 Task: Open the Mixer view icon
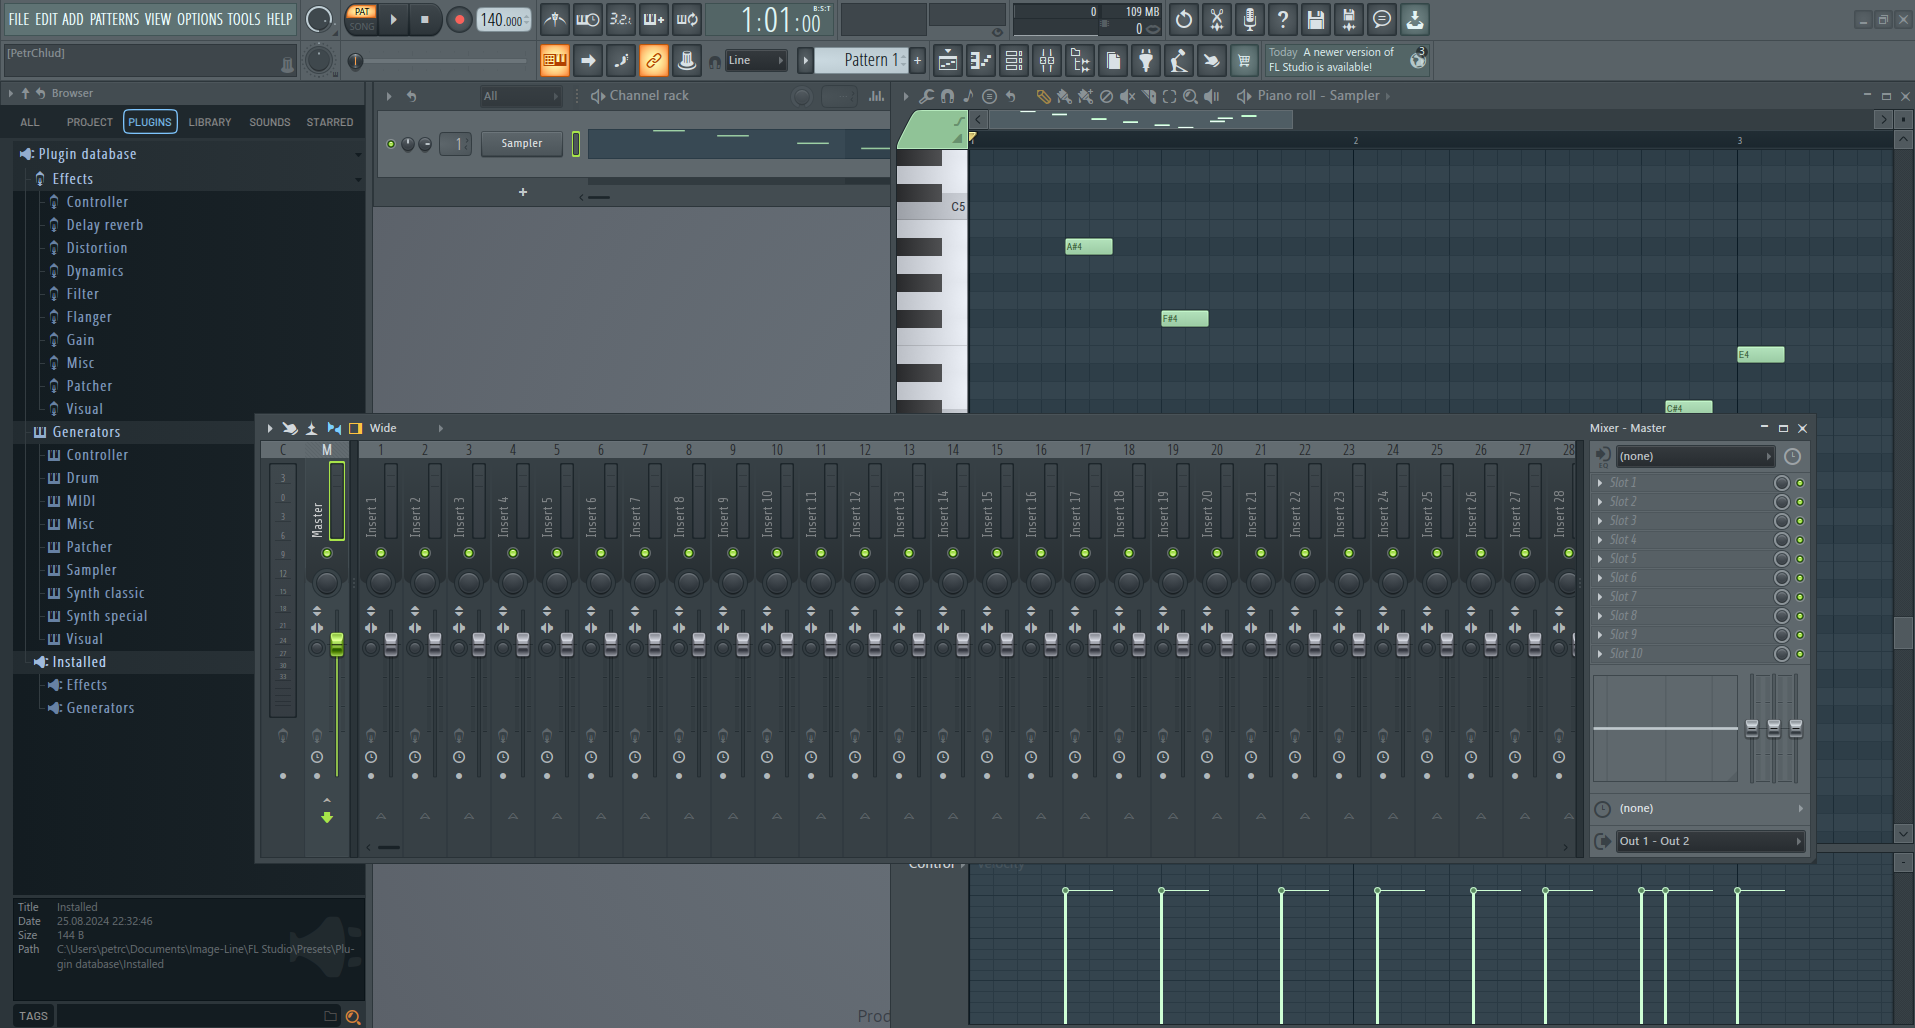coord(1047,61)
